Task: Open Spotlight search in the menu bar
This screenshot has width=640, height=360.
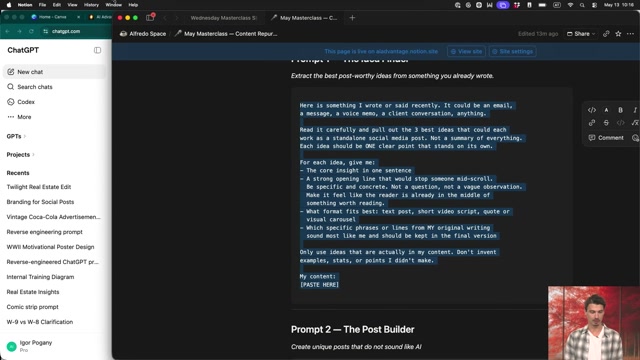Action: tap(582, 5)
